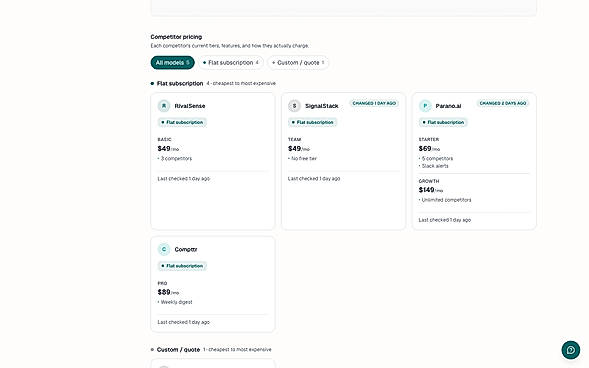
Task: Click 'Weekly digest' on Compttr card
Action: click(x=175, y=302)
